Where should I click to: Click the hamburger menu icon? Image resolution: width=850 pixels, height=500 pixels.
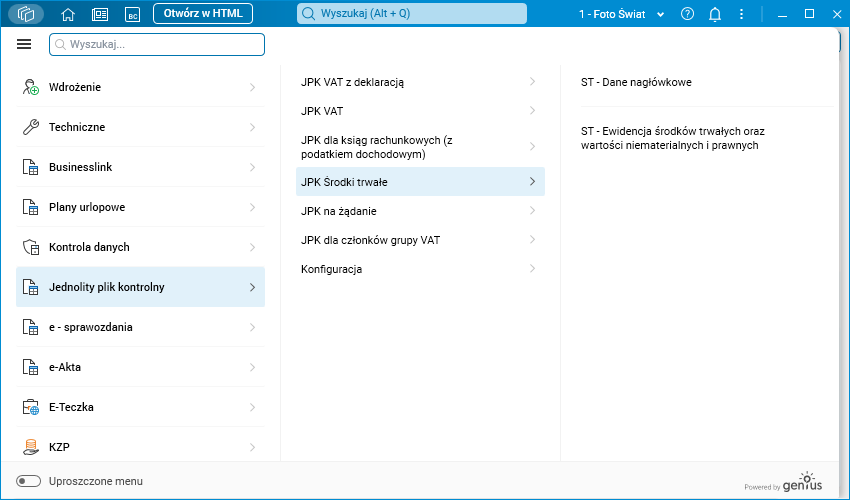(x=25, y=44)
